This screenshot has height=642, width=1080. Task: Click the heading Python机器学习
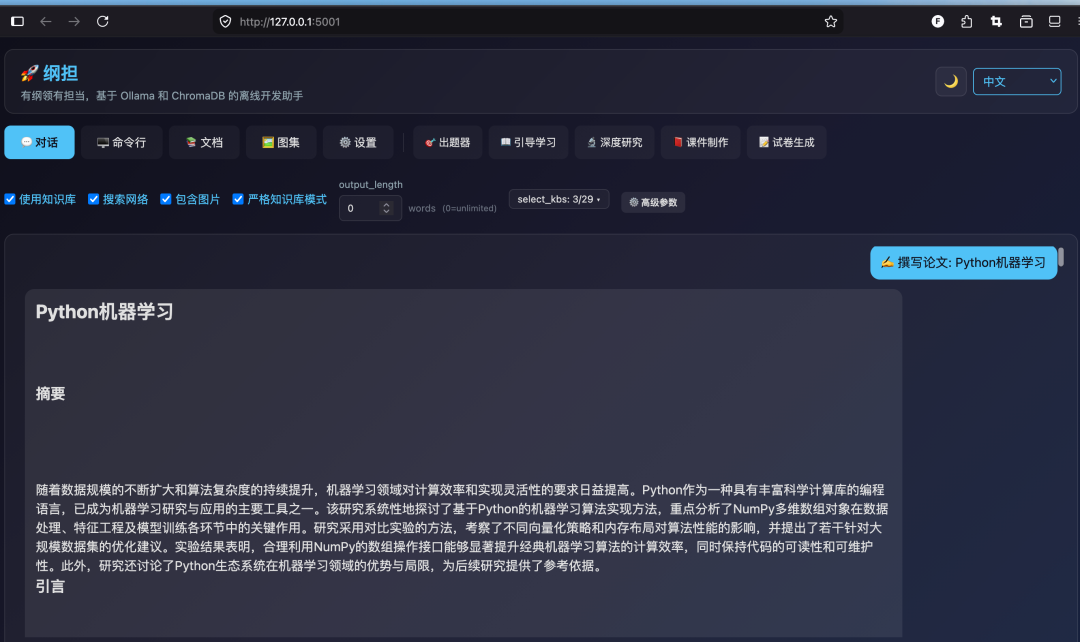click(x=105, y=312)
